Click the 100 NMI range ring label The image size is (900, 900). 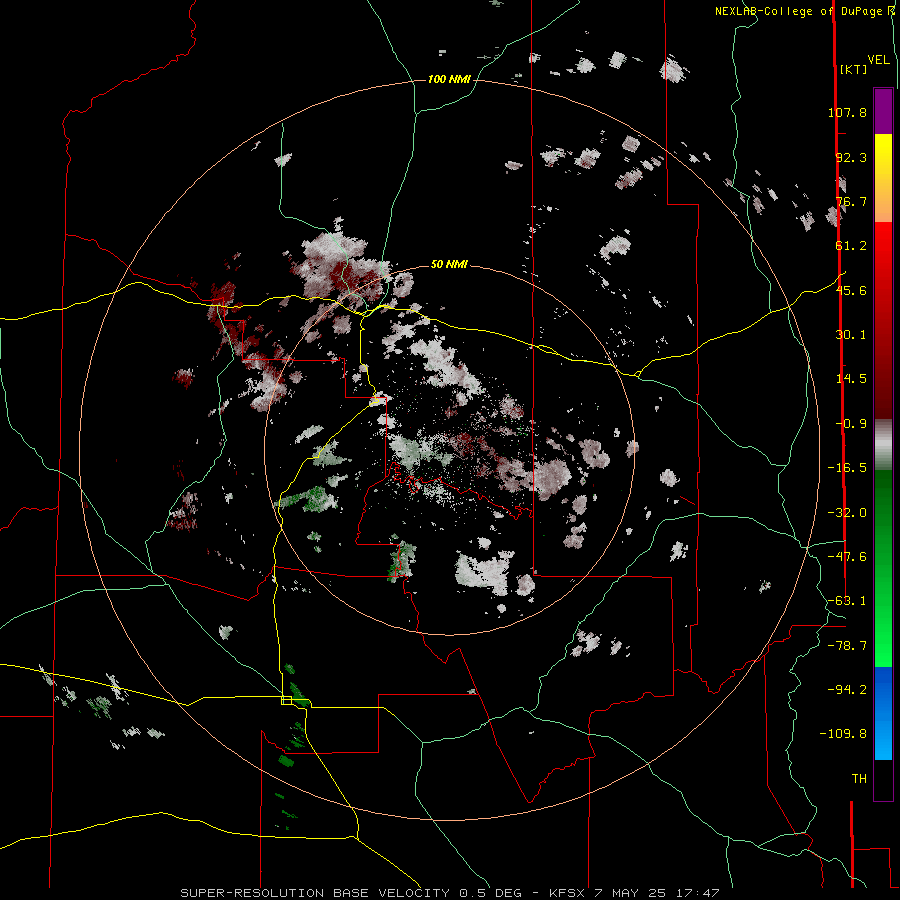click(449, 79)
